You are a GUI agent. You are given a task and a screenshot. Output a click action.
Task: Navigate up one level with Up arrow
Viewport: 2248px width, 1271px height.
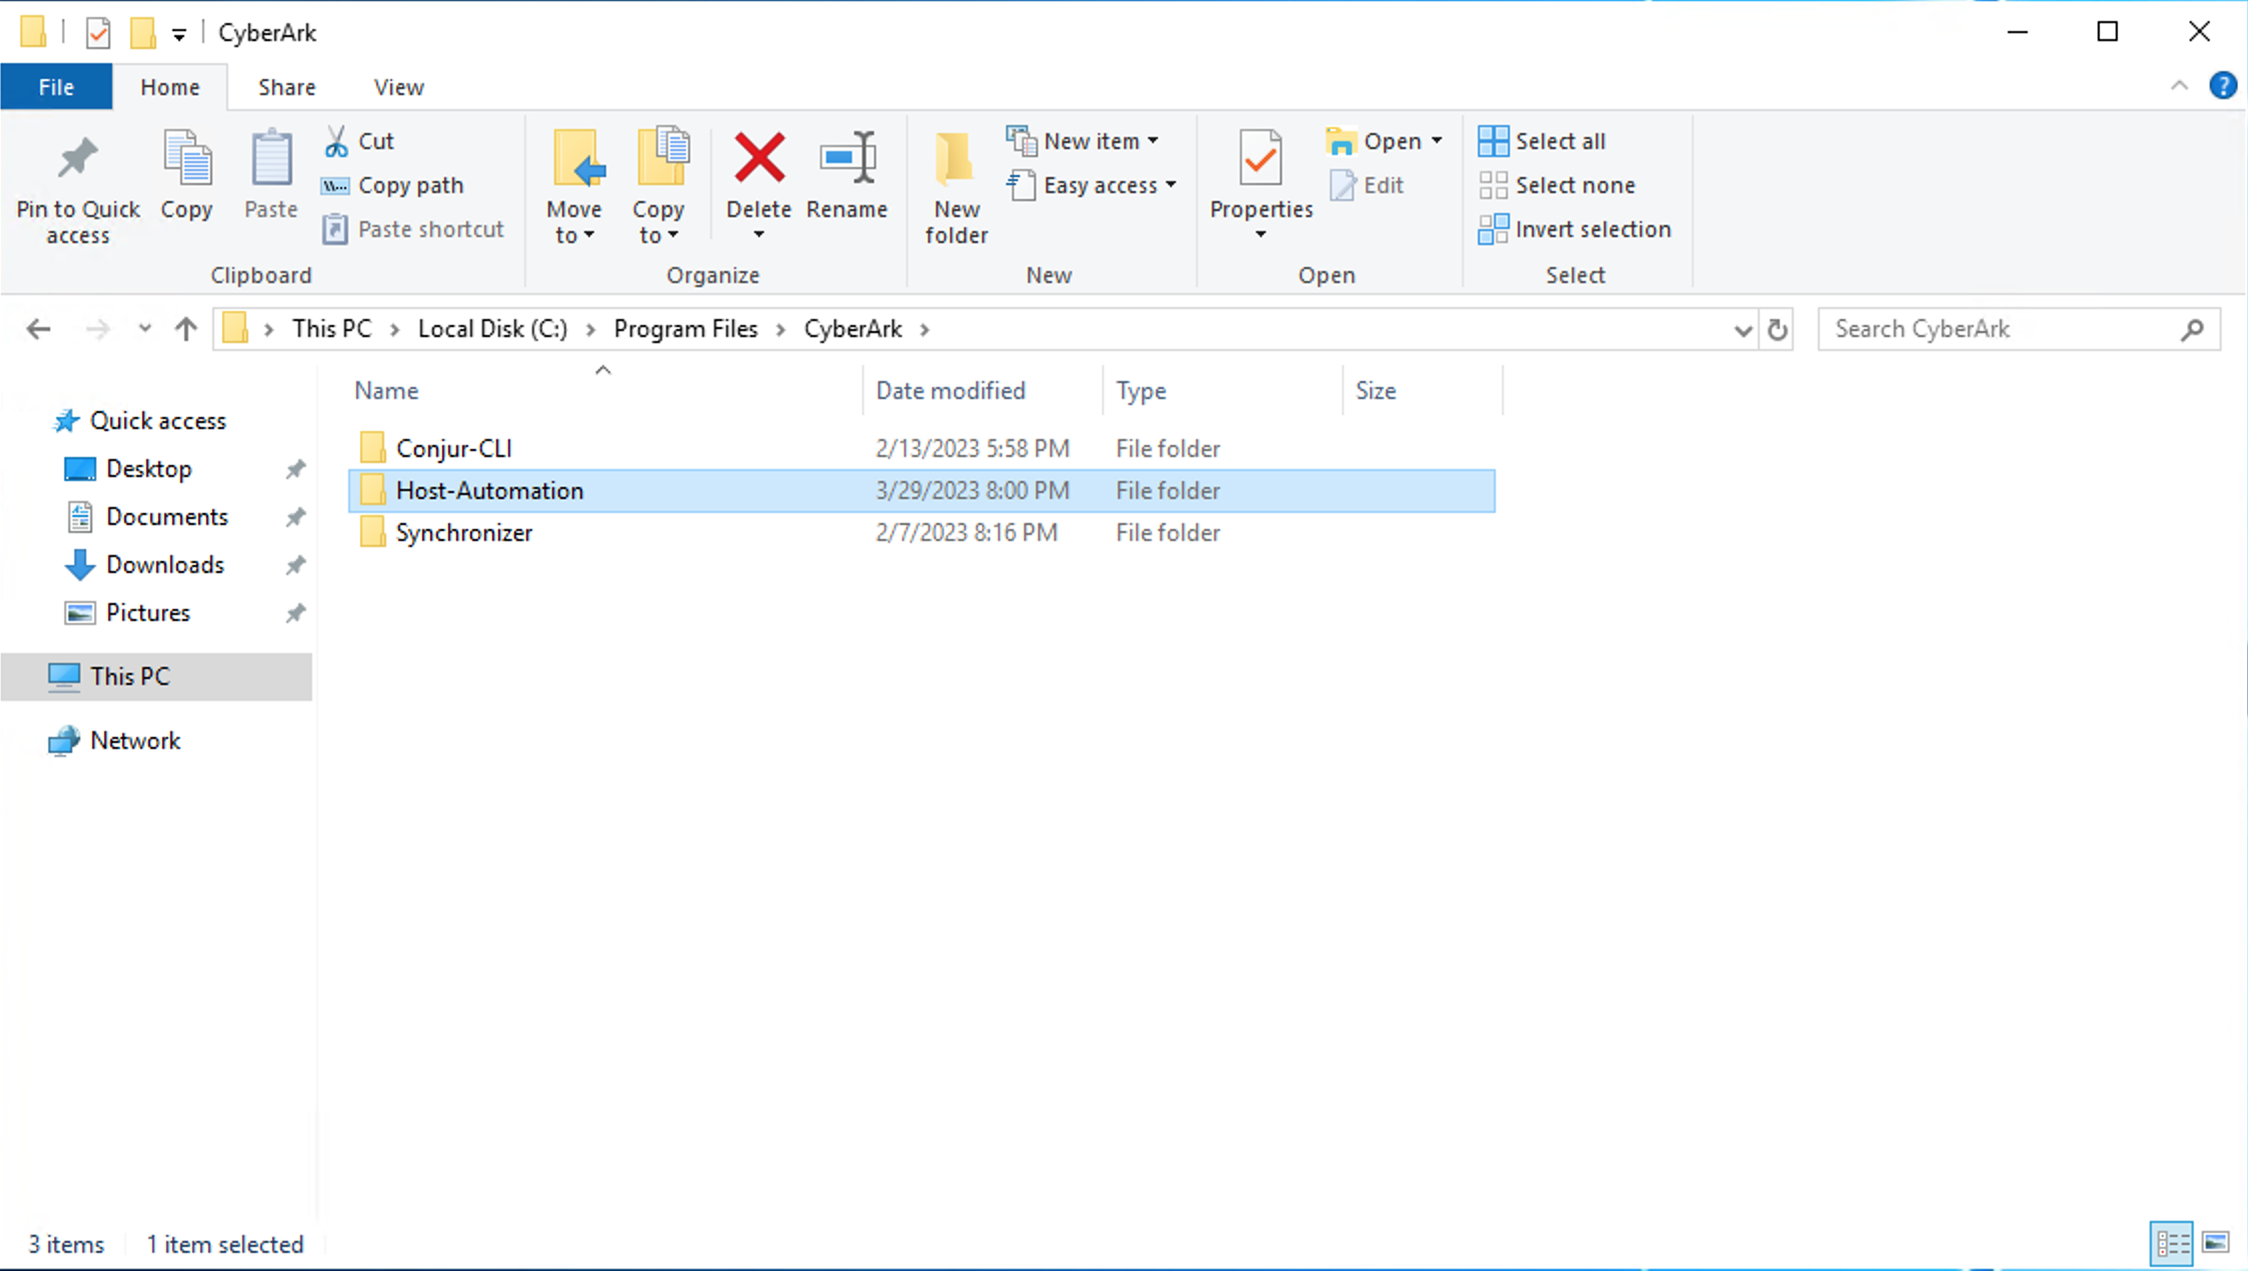click(186, 329)
